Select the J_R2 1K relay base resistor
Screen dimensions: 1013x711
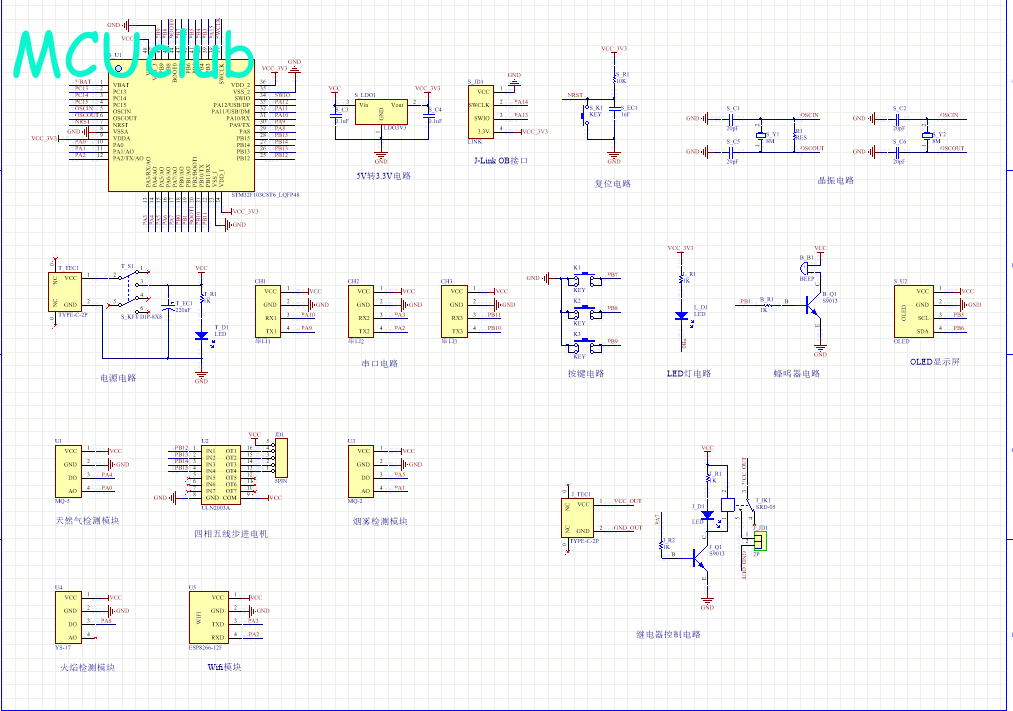click(x=661, y=545)
